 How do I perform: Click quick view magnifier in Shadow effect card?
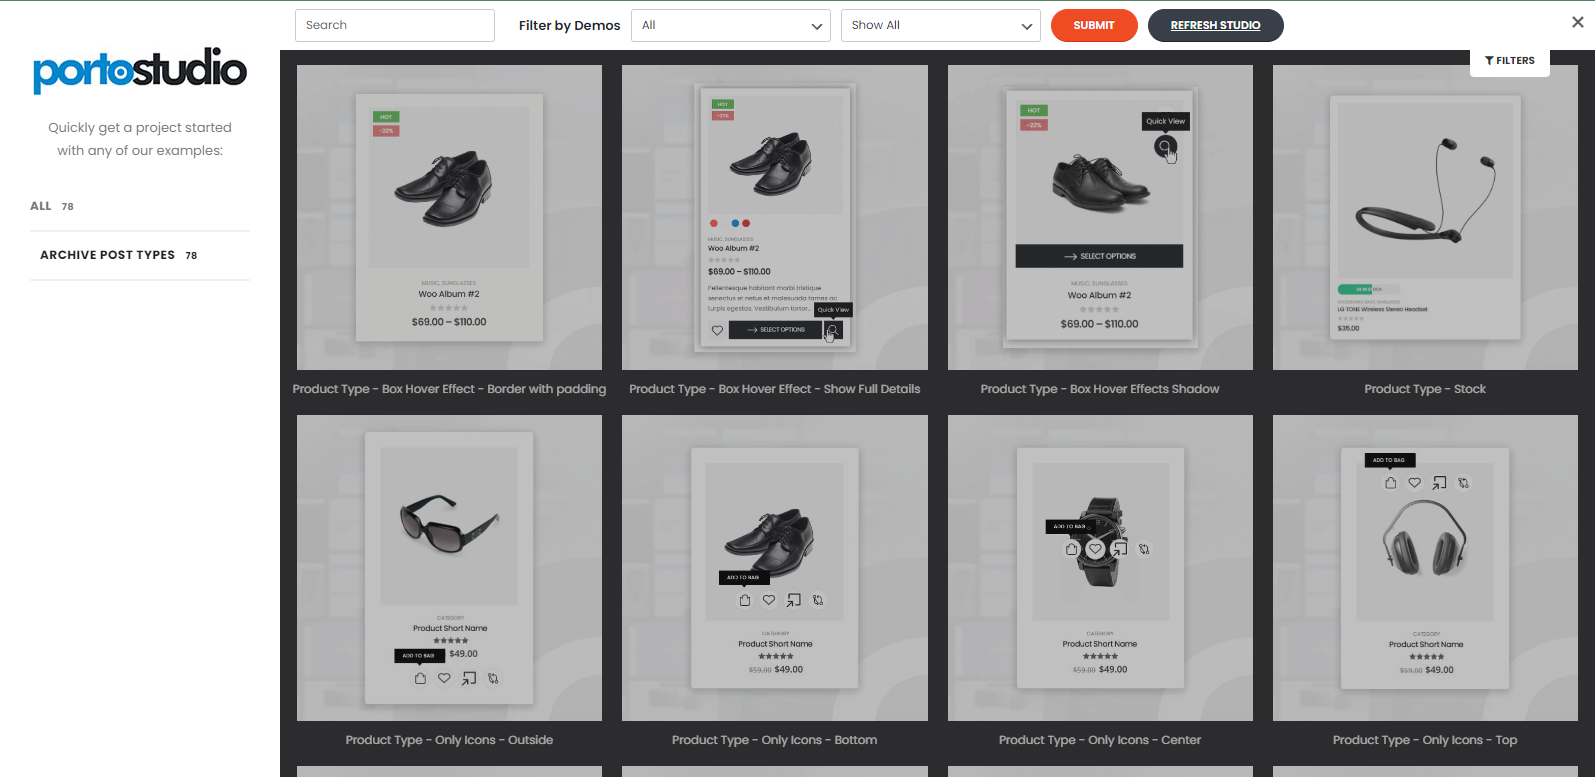(1164, 146)
